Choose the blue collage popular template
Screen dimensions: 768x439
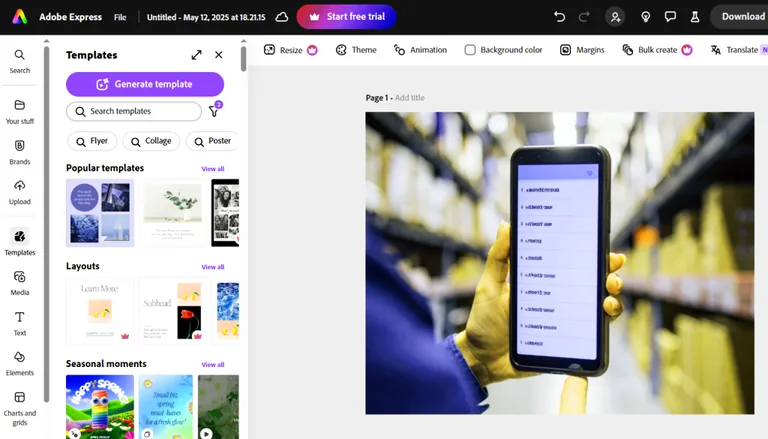100,213
